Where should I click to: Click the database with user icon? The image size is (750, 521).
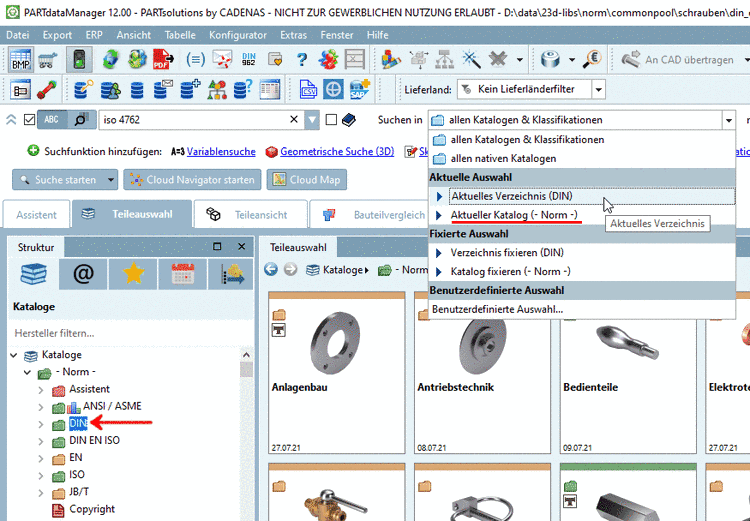pyautogui.click(x=110, y=90)
